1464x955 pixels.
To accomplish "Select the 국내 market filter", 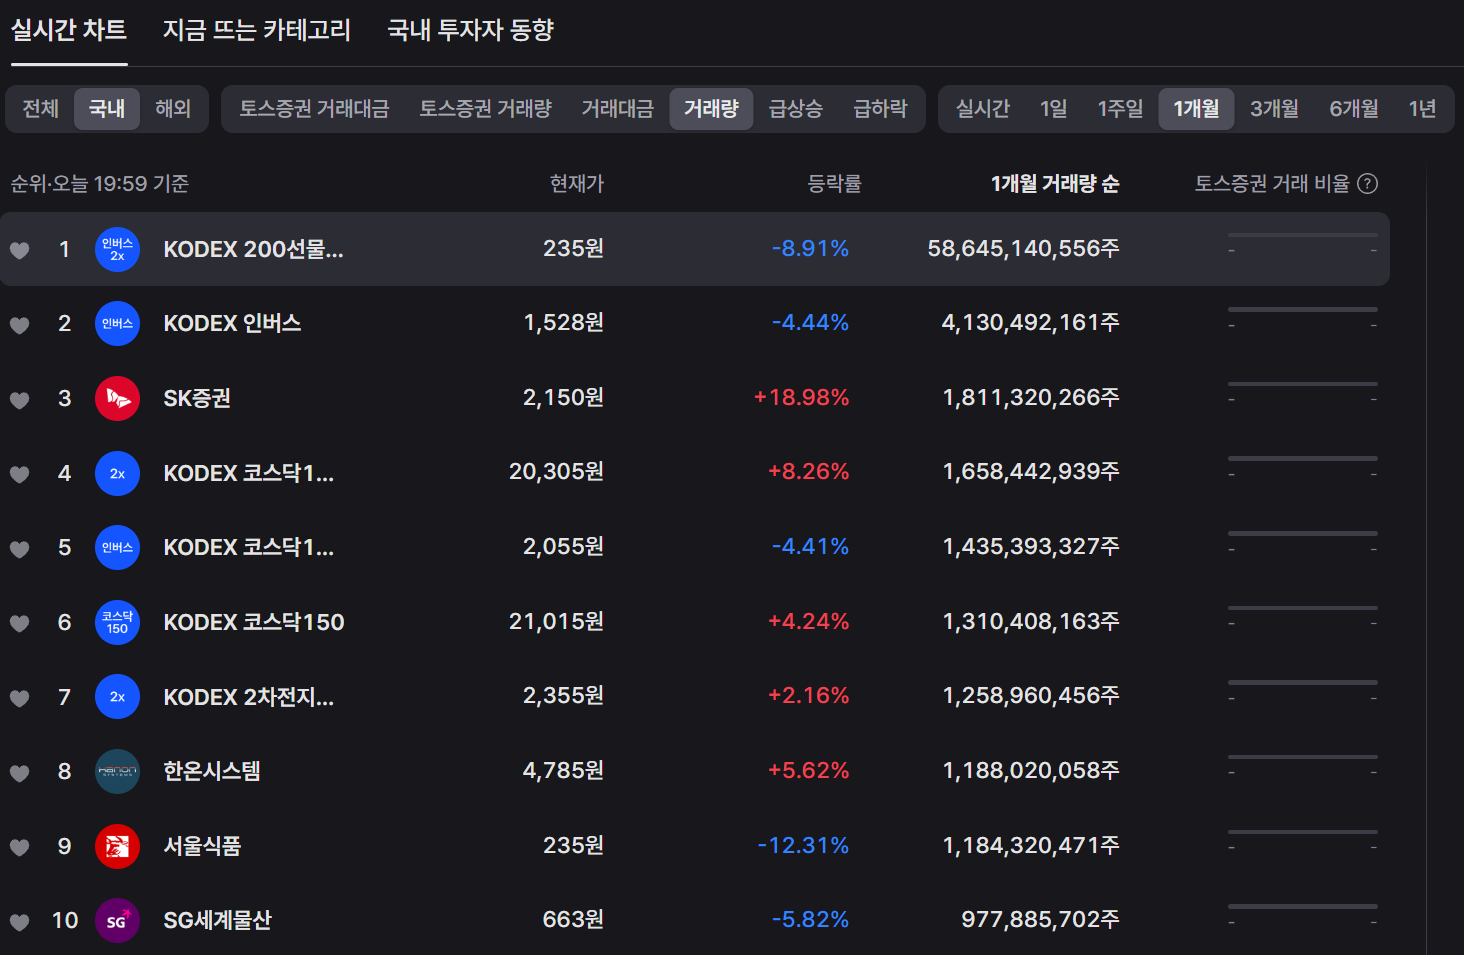I will click(107, 108).
